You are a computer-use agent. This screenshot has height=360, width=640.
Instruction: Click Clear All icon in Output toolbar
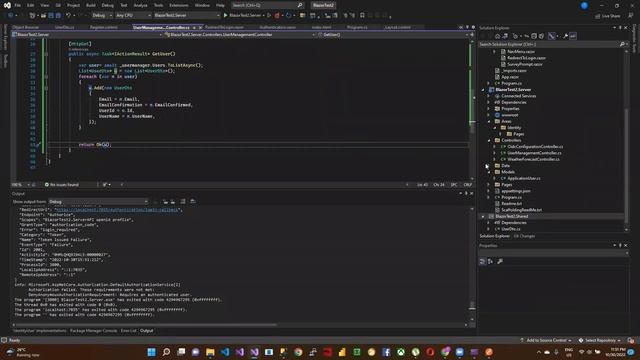pyautogui.click(x=182, y=201)
